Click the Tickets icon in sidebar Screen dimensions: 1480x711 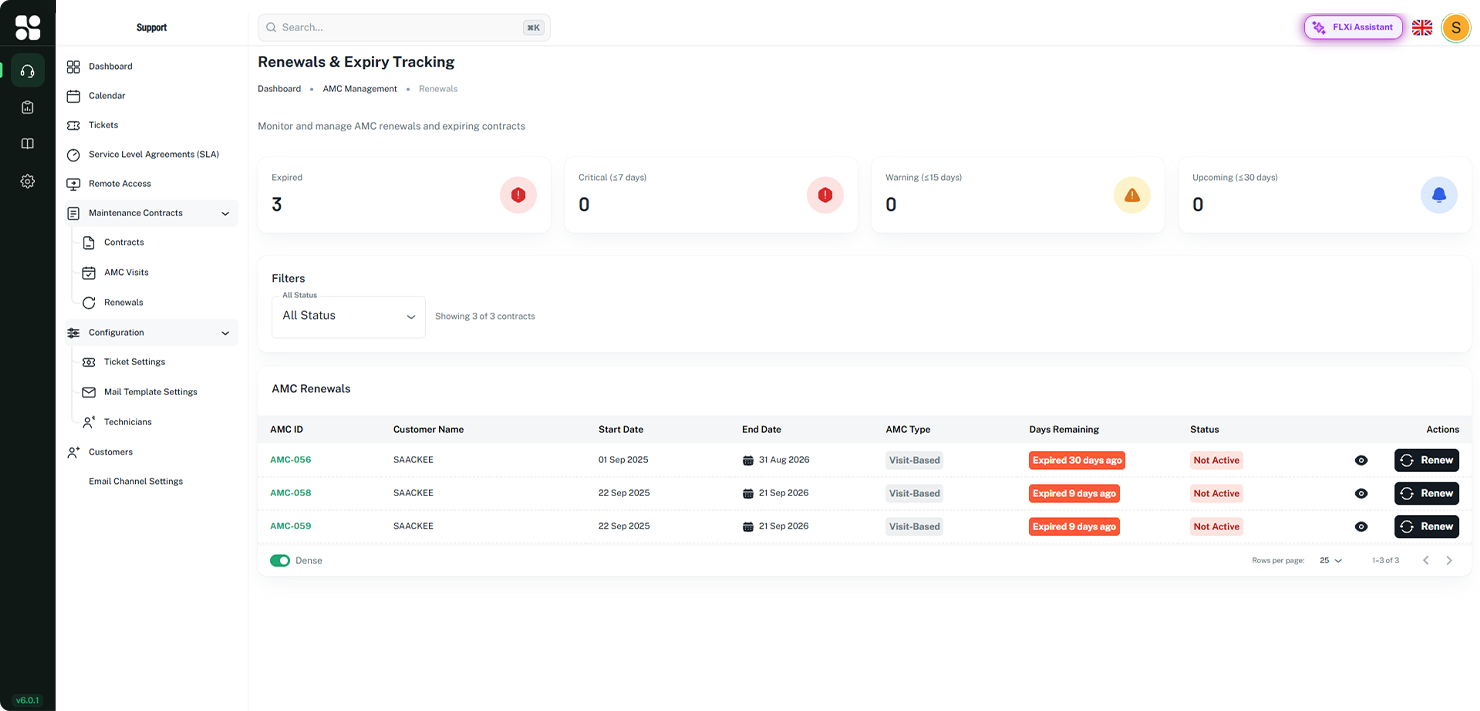pos(73,126)
